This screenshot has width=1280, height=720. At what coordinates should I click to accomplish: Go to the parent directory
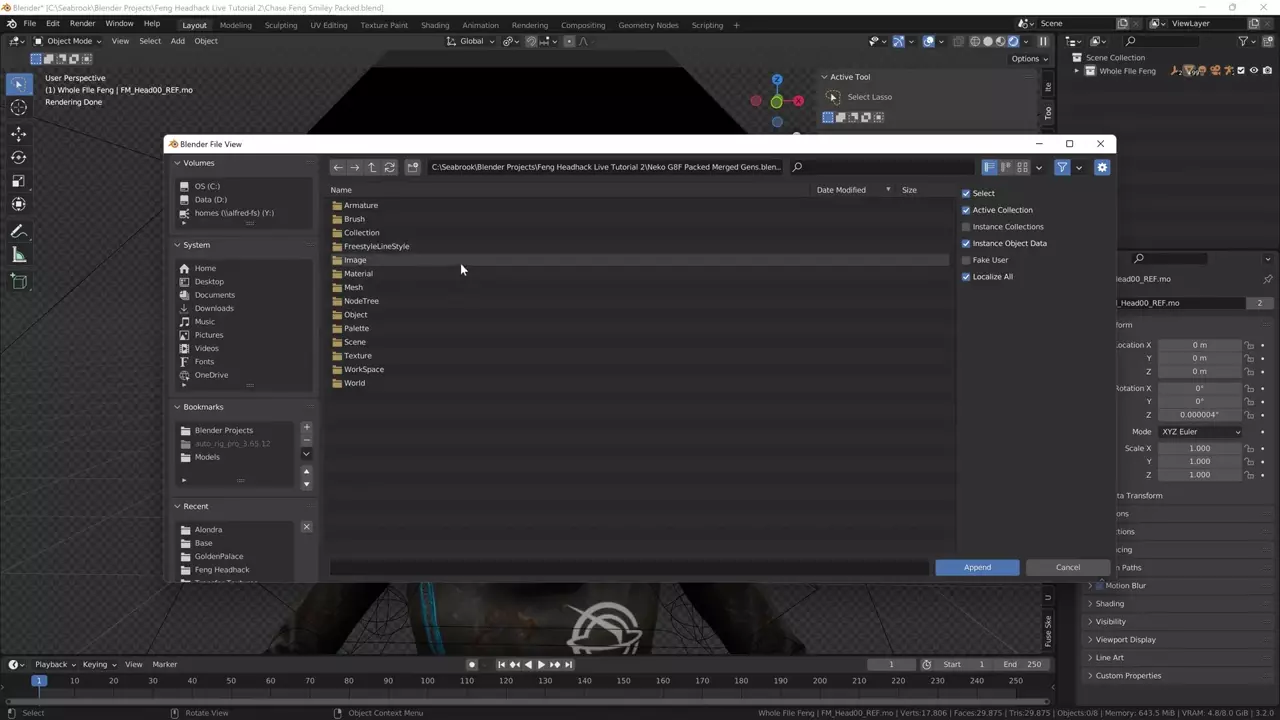(372, 167)
